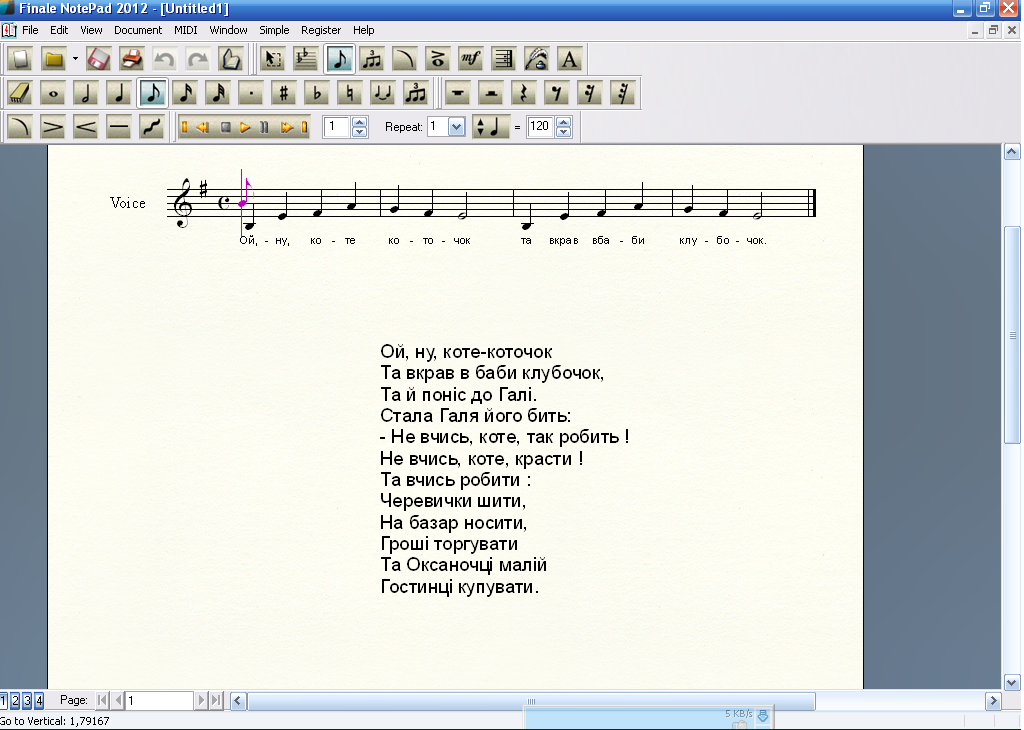The height and width of the screenshot is (730, 1024).
Task: Click the Save floppy disk icon
Action: click(97, 59)
